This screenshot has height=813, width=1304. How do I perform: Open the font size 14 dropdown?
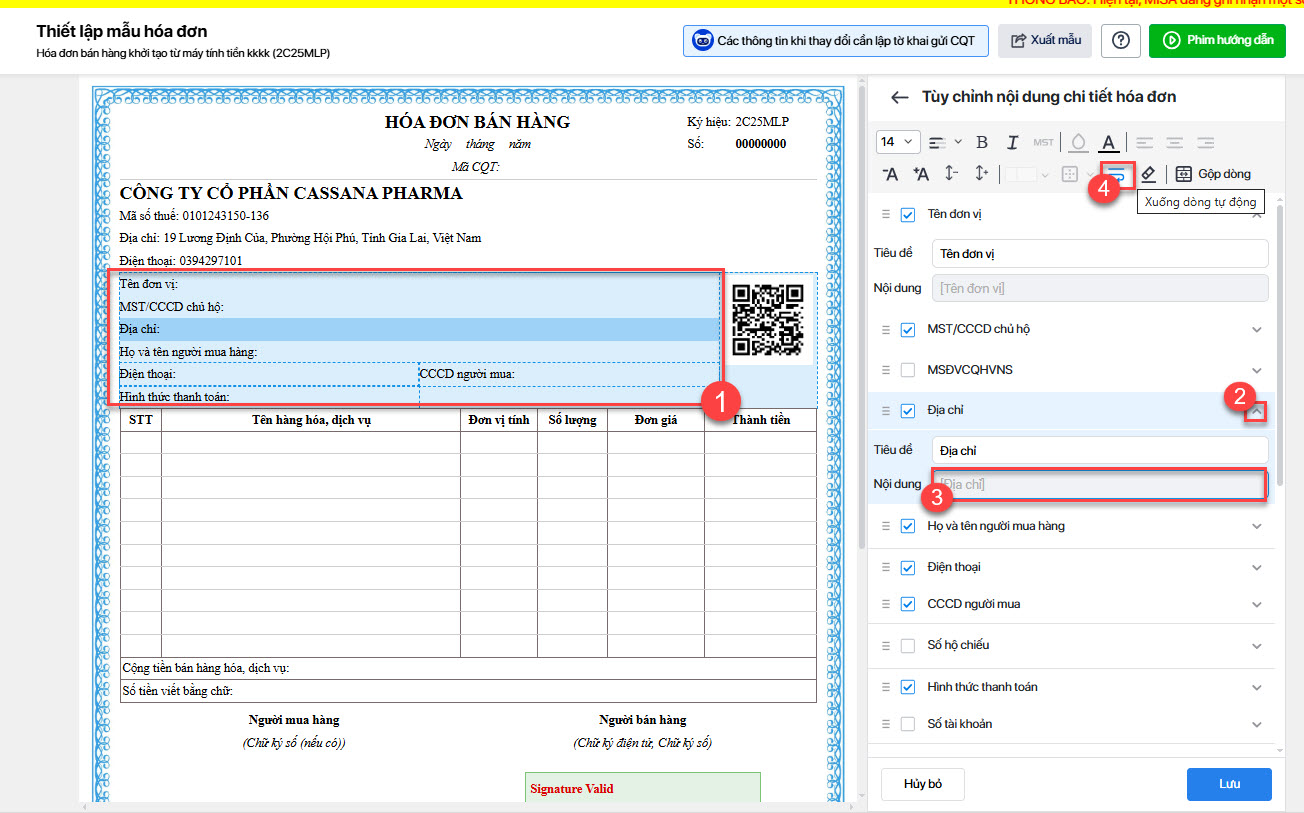898,142
